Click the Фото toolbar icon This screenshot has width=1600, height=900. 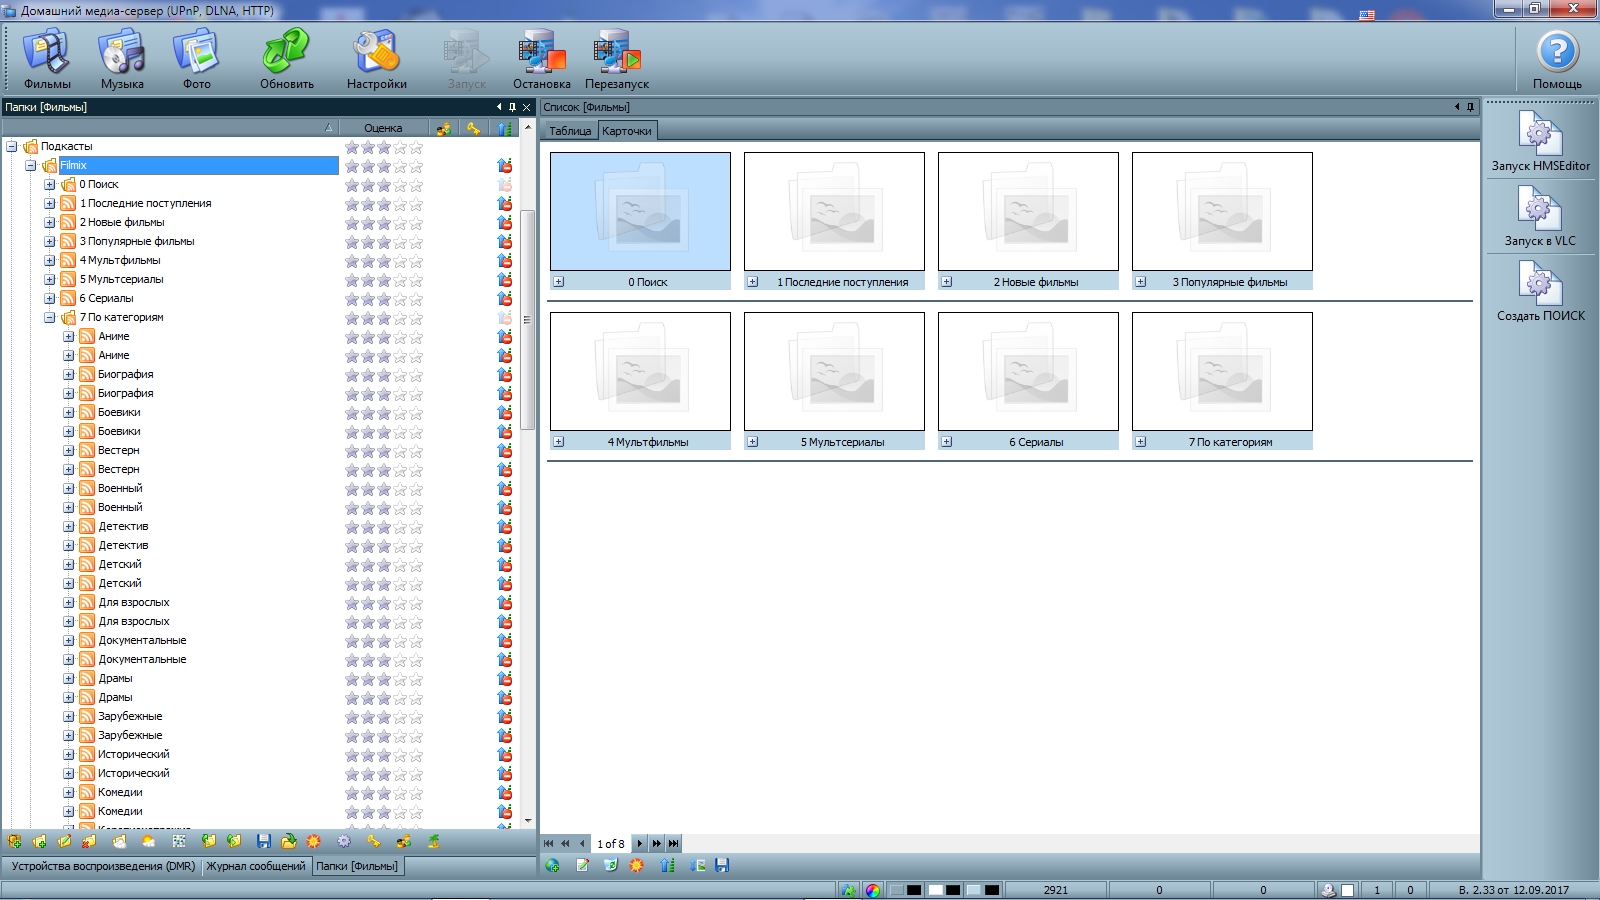pos(196,58)
